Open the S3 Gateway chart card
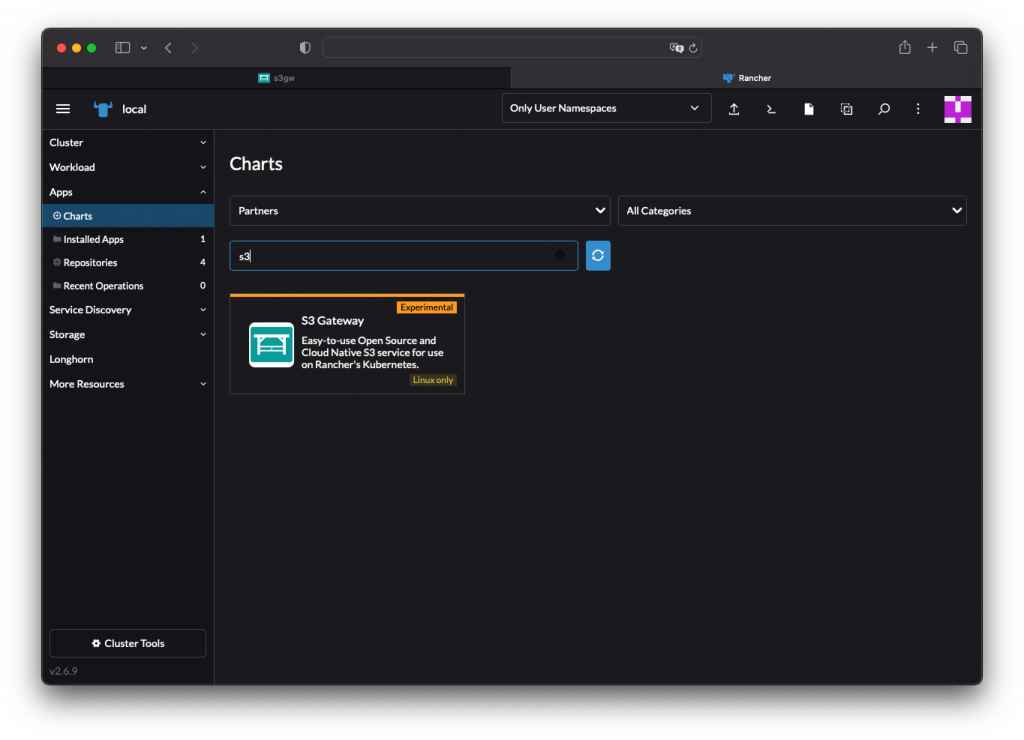The width and height of the screenshot is (1024, 740). [x=347, y=345]
